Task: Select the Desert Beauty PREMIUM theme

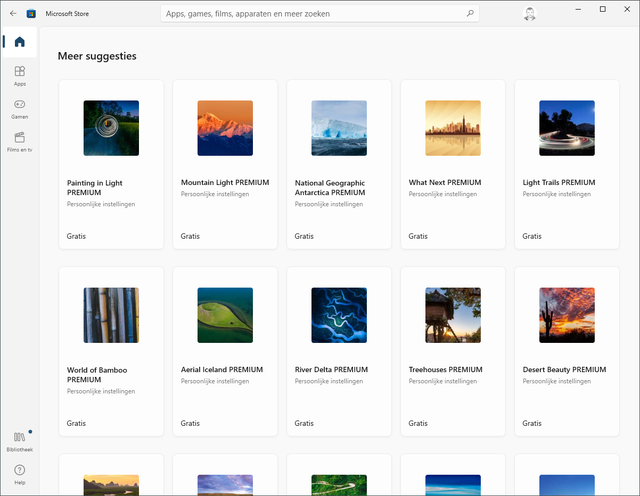Action: 567,315
